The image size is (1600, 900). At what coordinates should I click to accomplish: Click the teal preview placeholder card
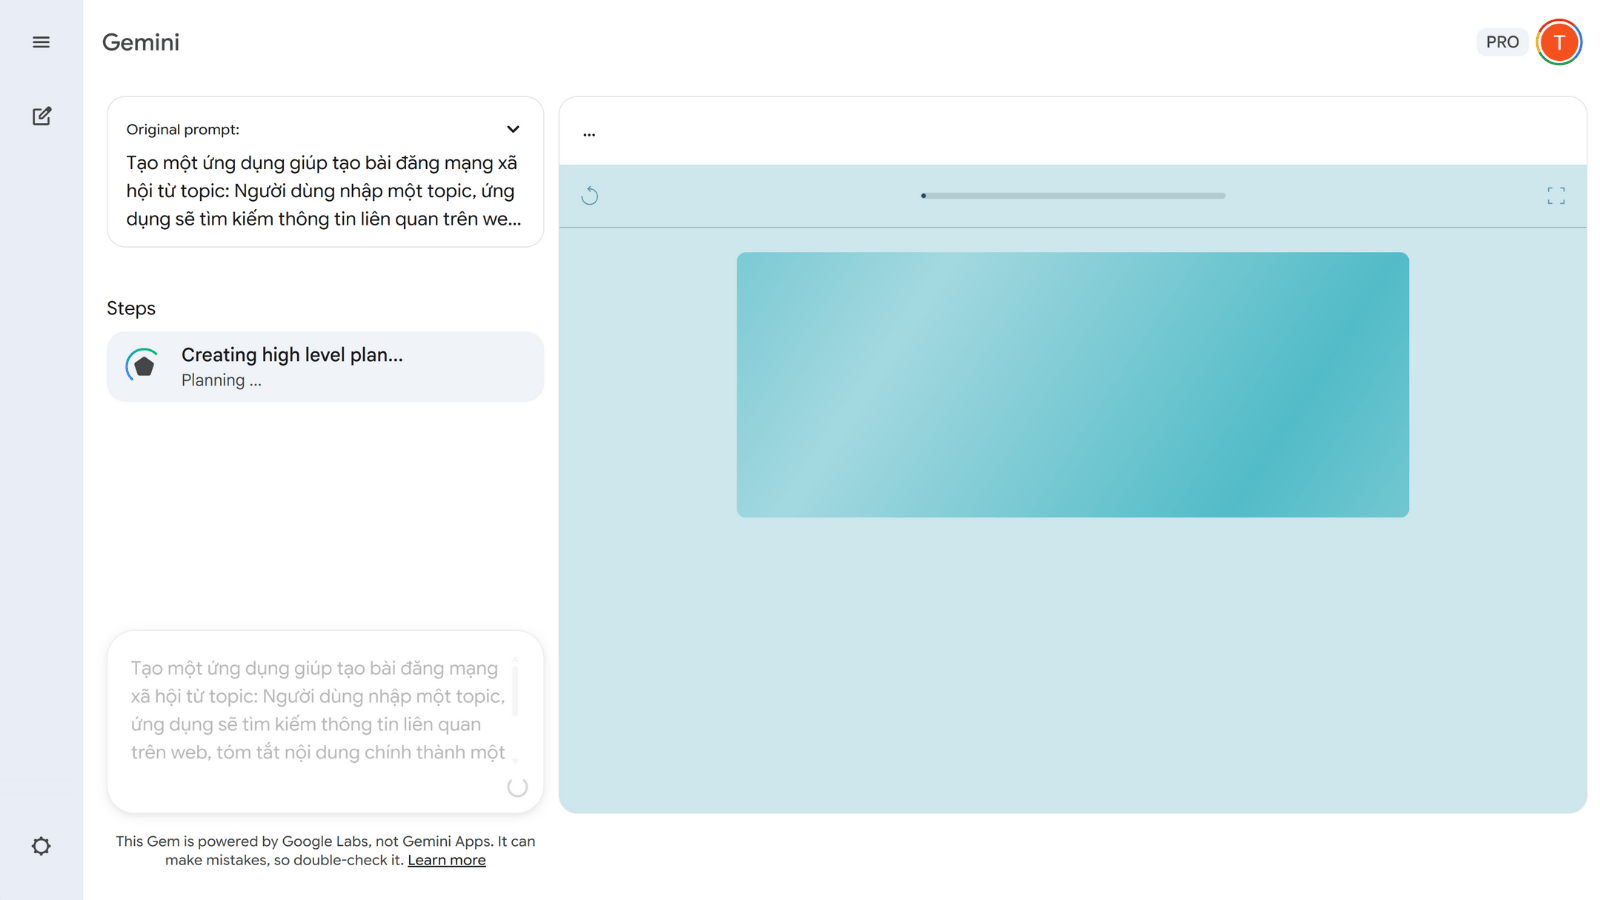click(1072, 385)
